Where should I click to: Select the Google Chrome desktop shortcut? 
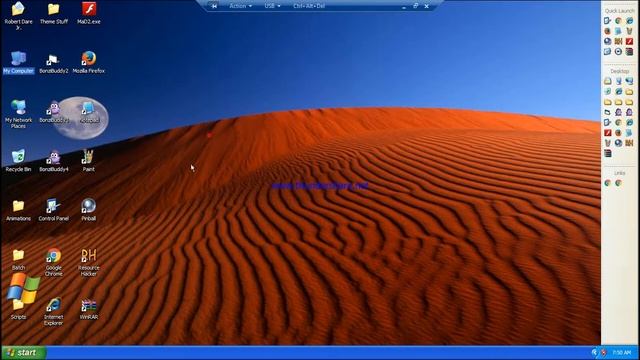53,262
